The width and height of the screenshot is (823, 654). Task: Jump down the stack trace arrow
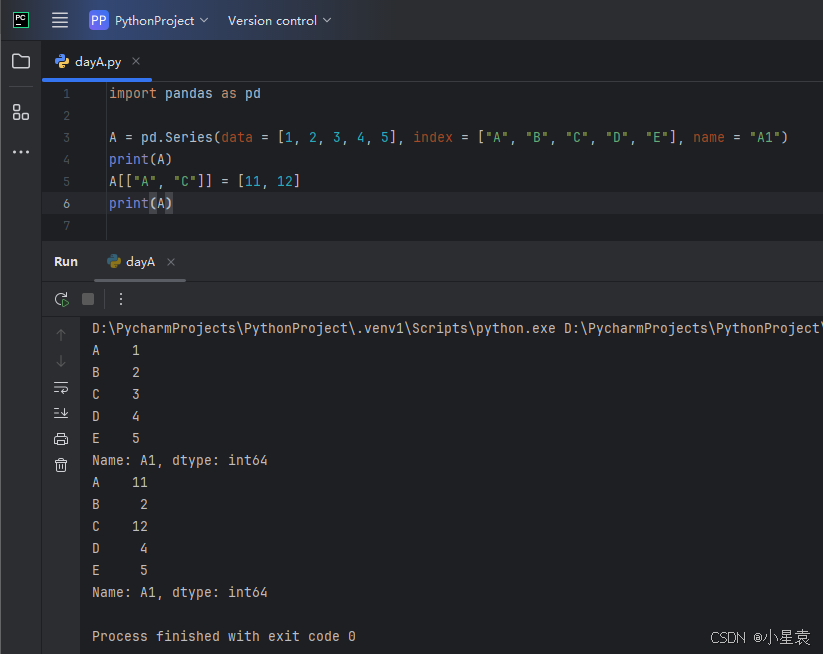point(61,361)
